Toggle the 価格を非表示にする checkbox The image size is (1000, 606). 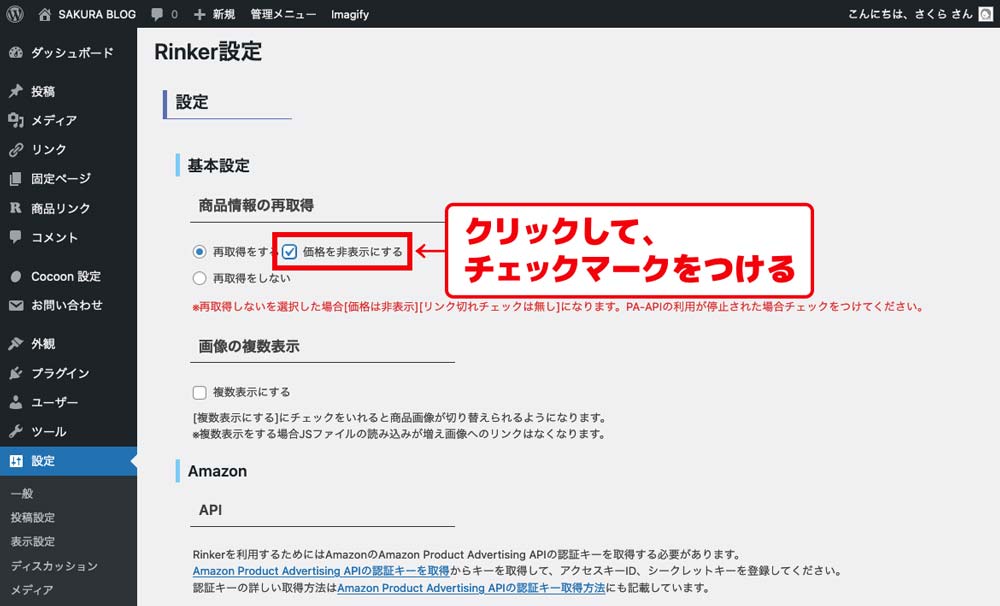tap(290, 252)
